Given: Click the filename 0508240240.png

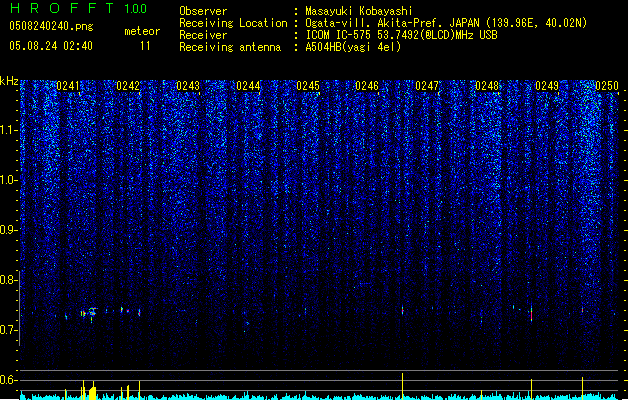Looking at the screenshot, I should pos(51,26).
